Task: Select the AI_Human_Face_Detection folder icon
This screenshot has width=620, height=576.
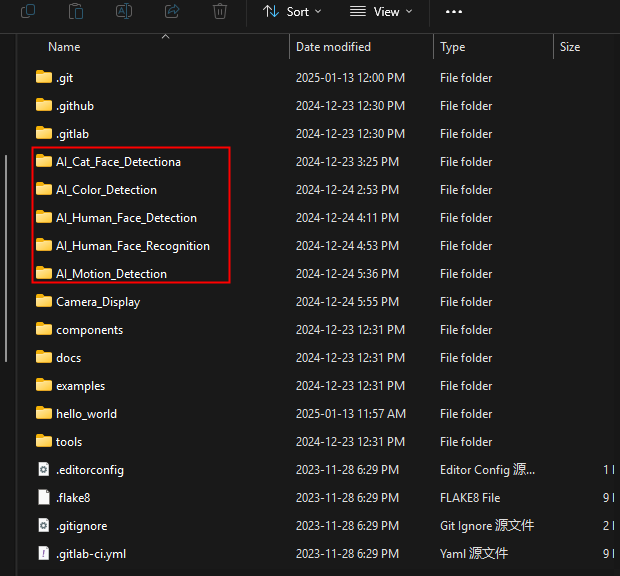Action: coord(44,217)
